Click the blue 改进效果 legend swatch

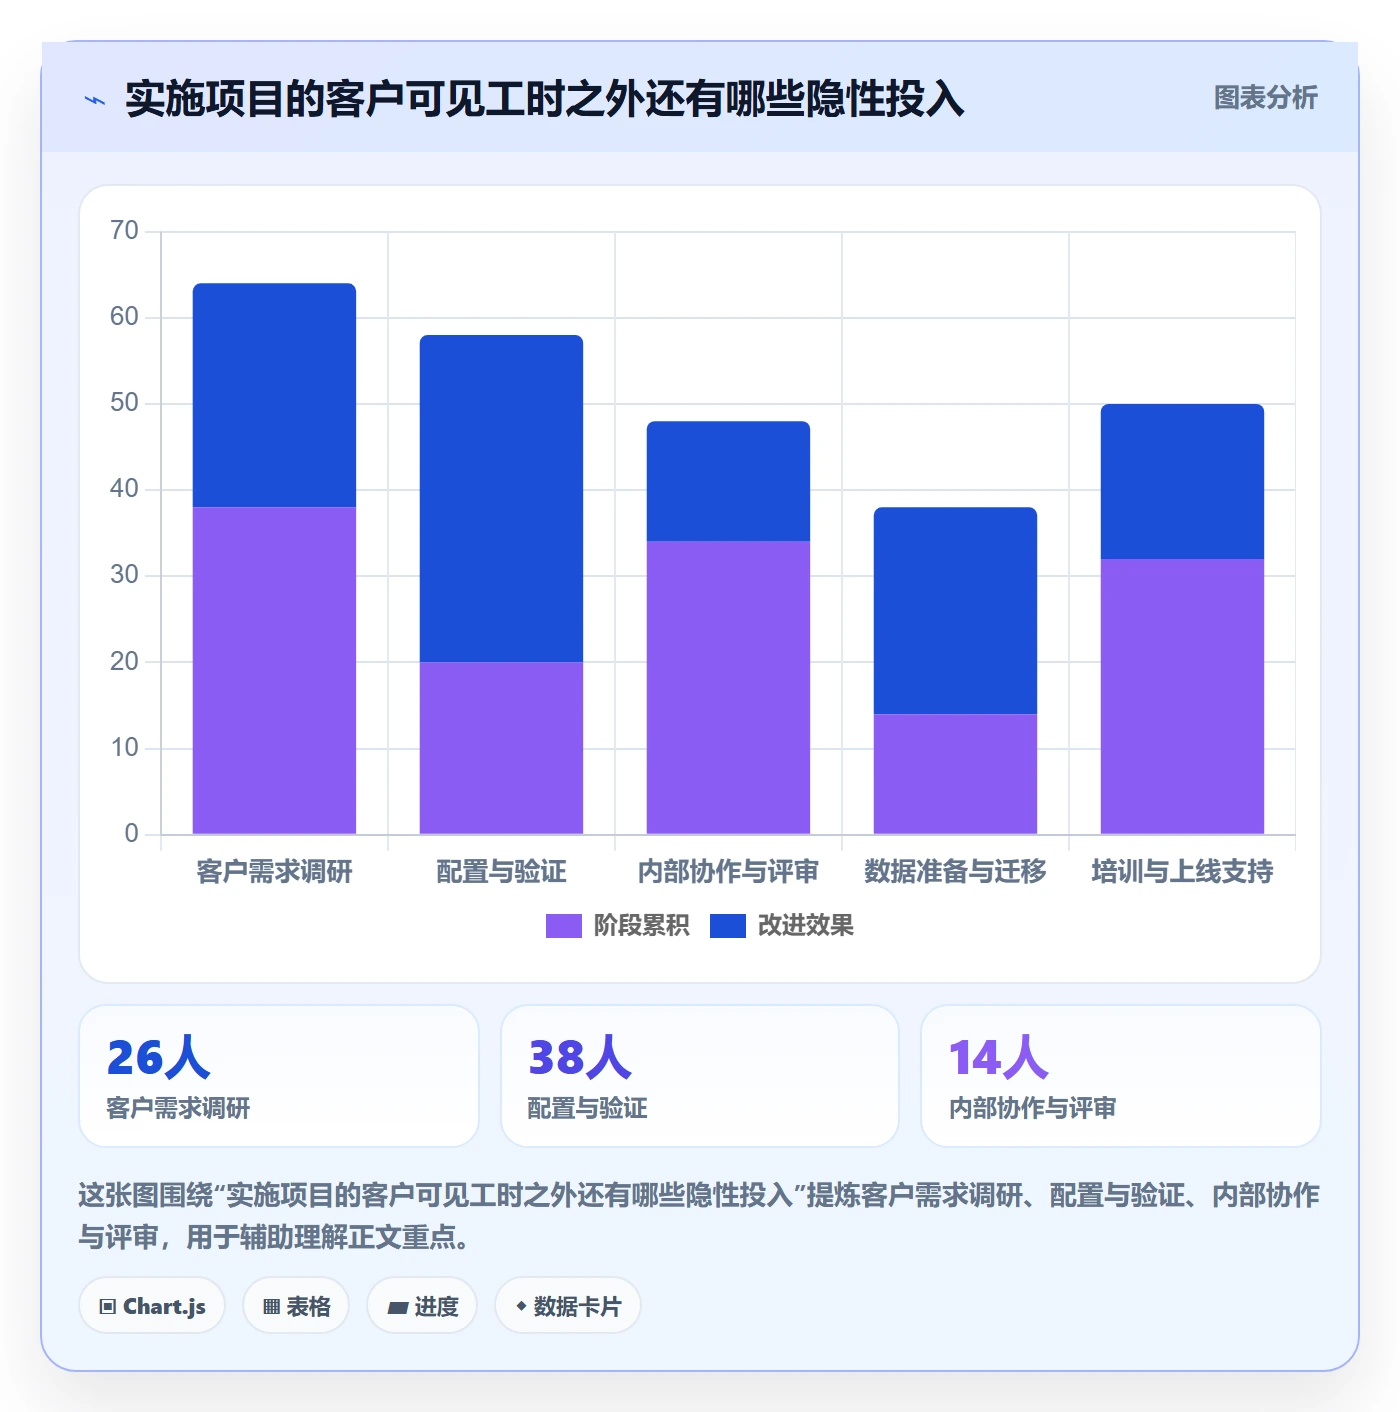click(x=727, y=926)
